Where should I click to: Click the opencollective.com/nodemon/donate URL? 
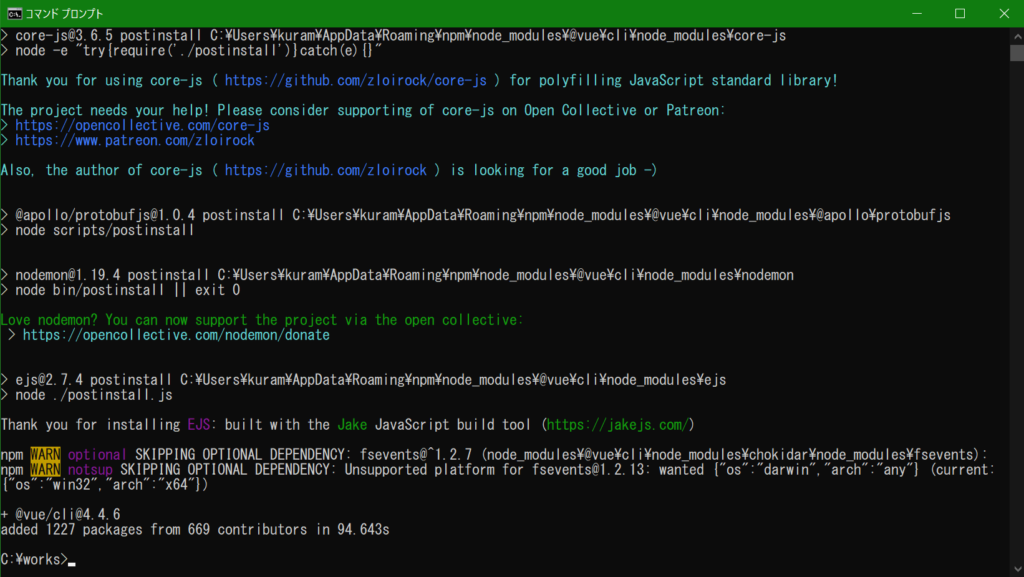pos(176,335)
